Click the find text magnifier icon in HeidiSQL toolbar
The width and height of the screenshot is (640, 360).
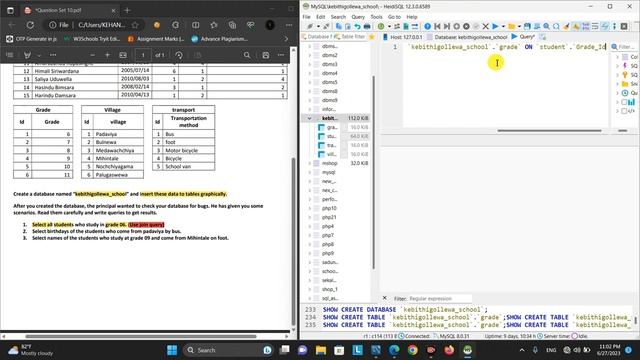point(546,26)
